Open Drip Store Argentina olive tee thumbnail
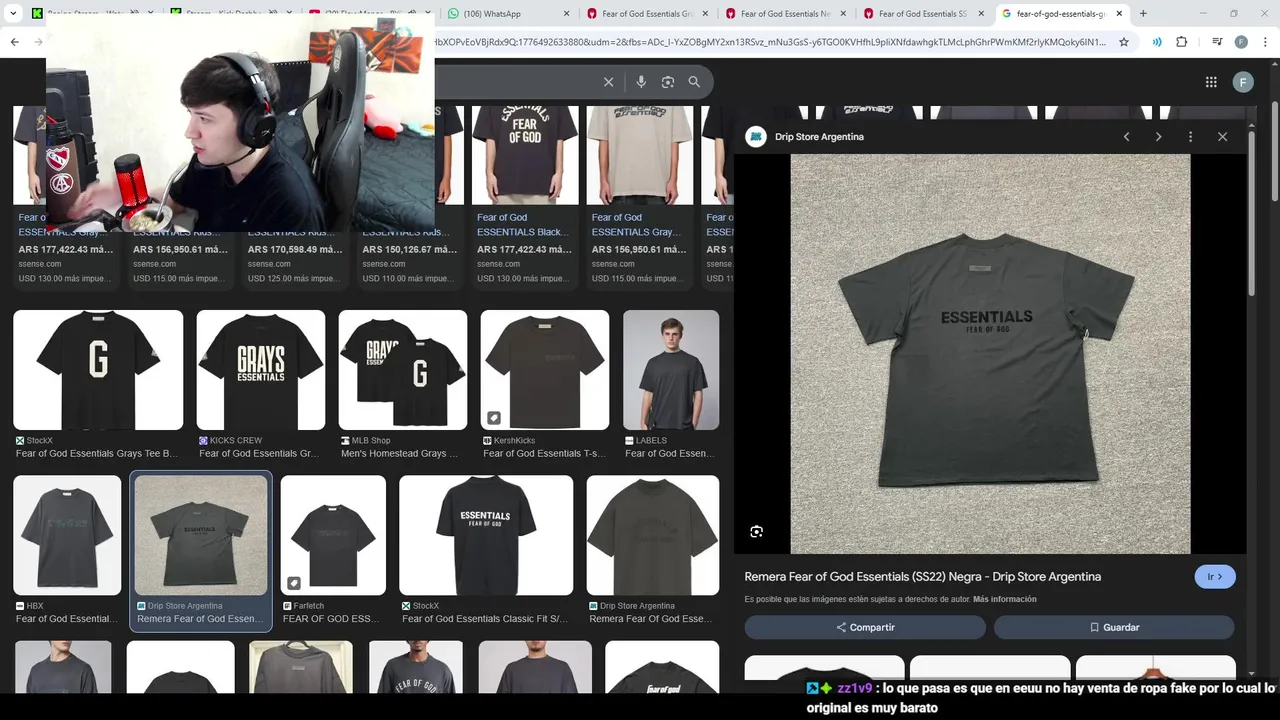This screenshot has height=720, width=1280. (x=653, y=535)
